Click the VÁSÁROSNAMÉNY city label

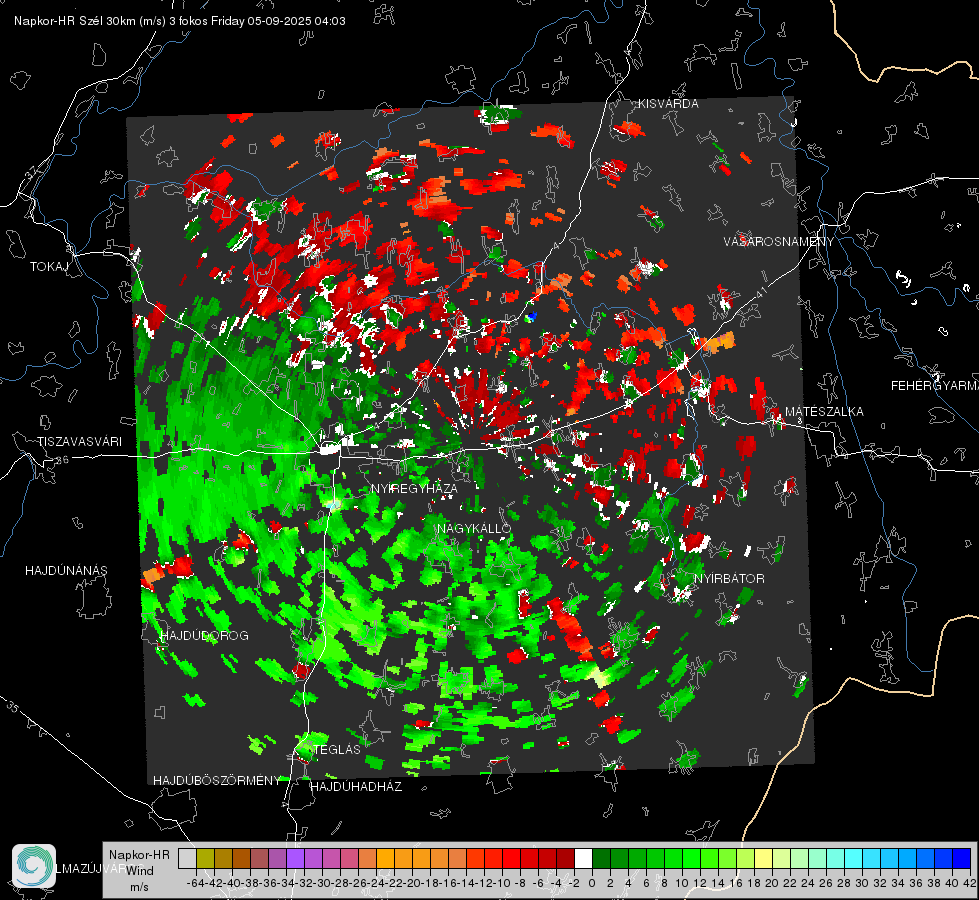pos(779,242)
